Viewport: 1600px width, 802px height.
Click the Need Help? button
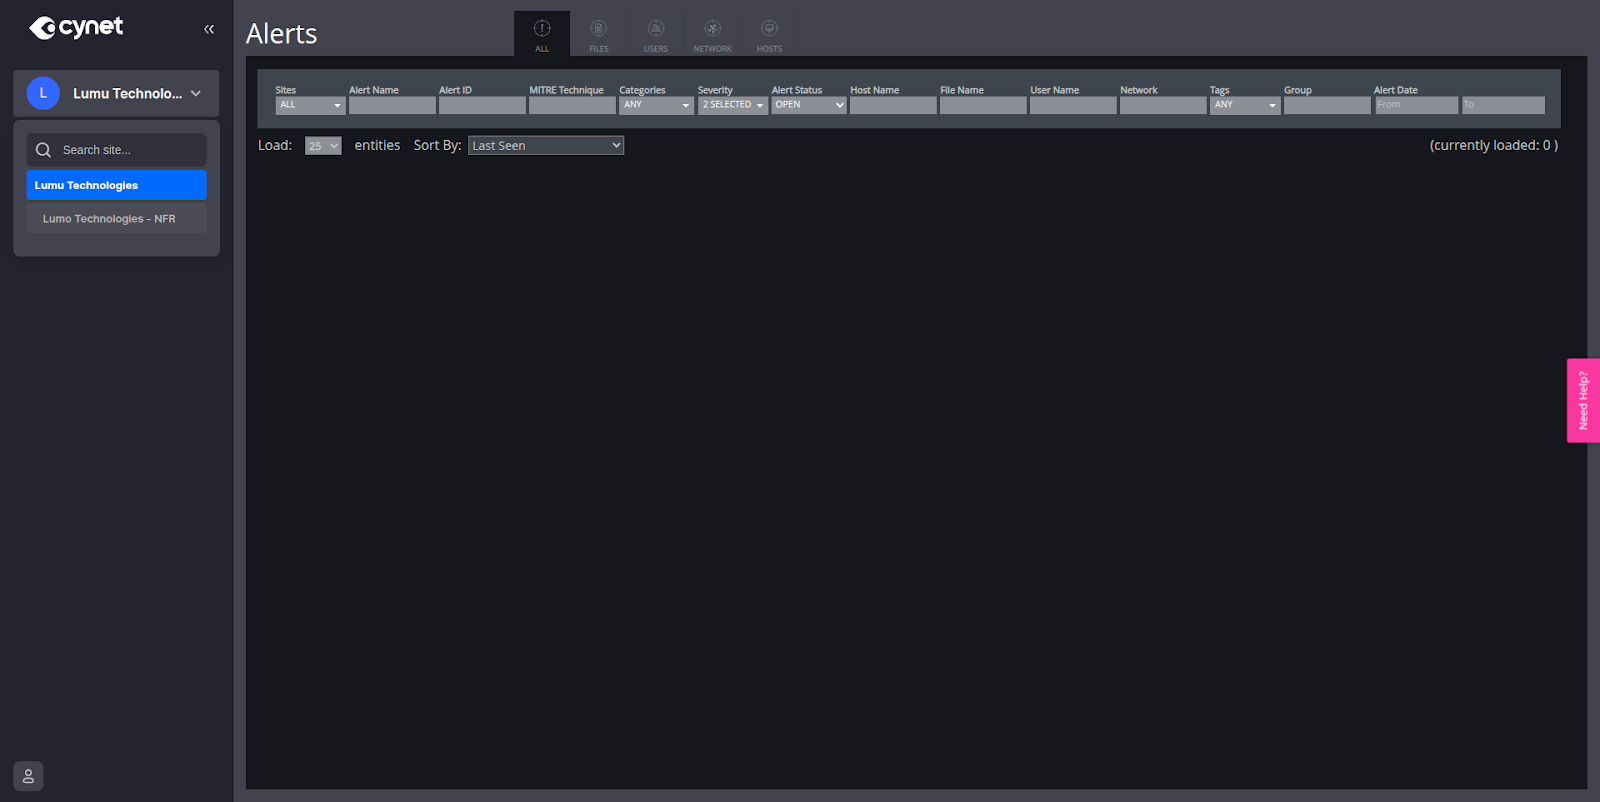(x=1583, y=401)
